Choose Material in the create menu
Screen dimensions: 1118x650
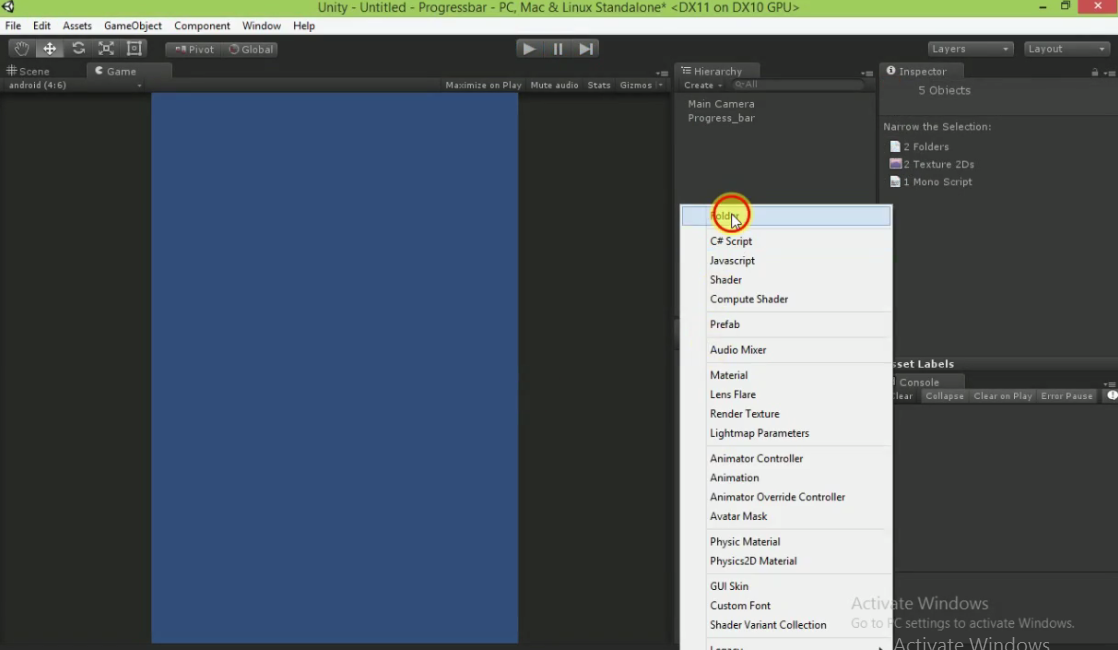(786, 376)
